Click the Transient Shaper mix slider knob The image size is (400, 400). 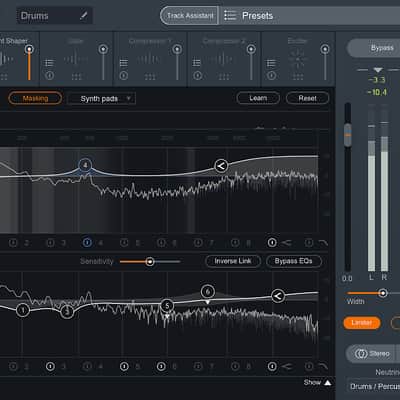[29, 49]
